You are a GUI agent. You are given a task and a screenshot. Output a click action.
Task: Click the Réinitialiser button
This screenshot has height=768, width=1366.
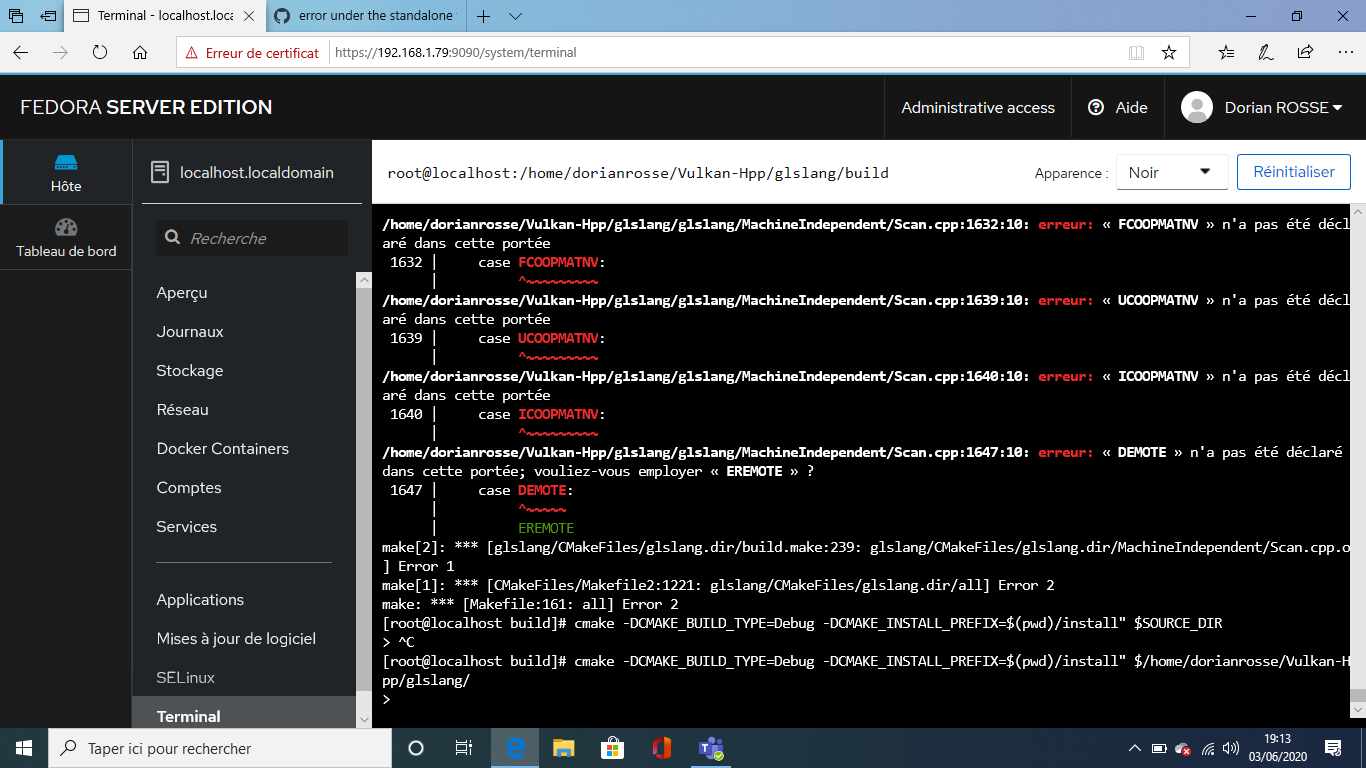1293,171
